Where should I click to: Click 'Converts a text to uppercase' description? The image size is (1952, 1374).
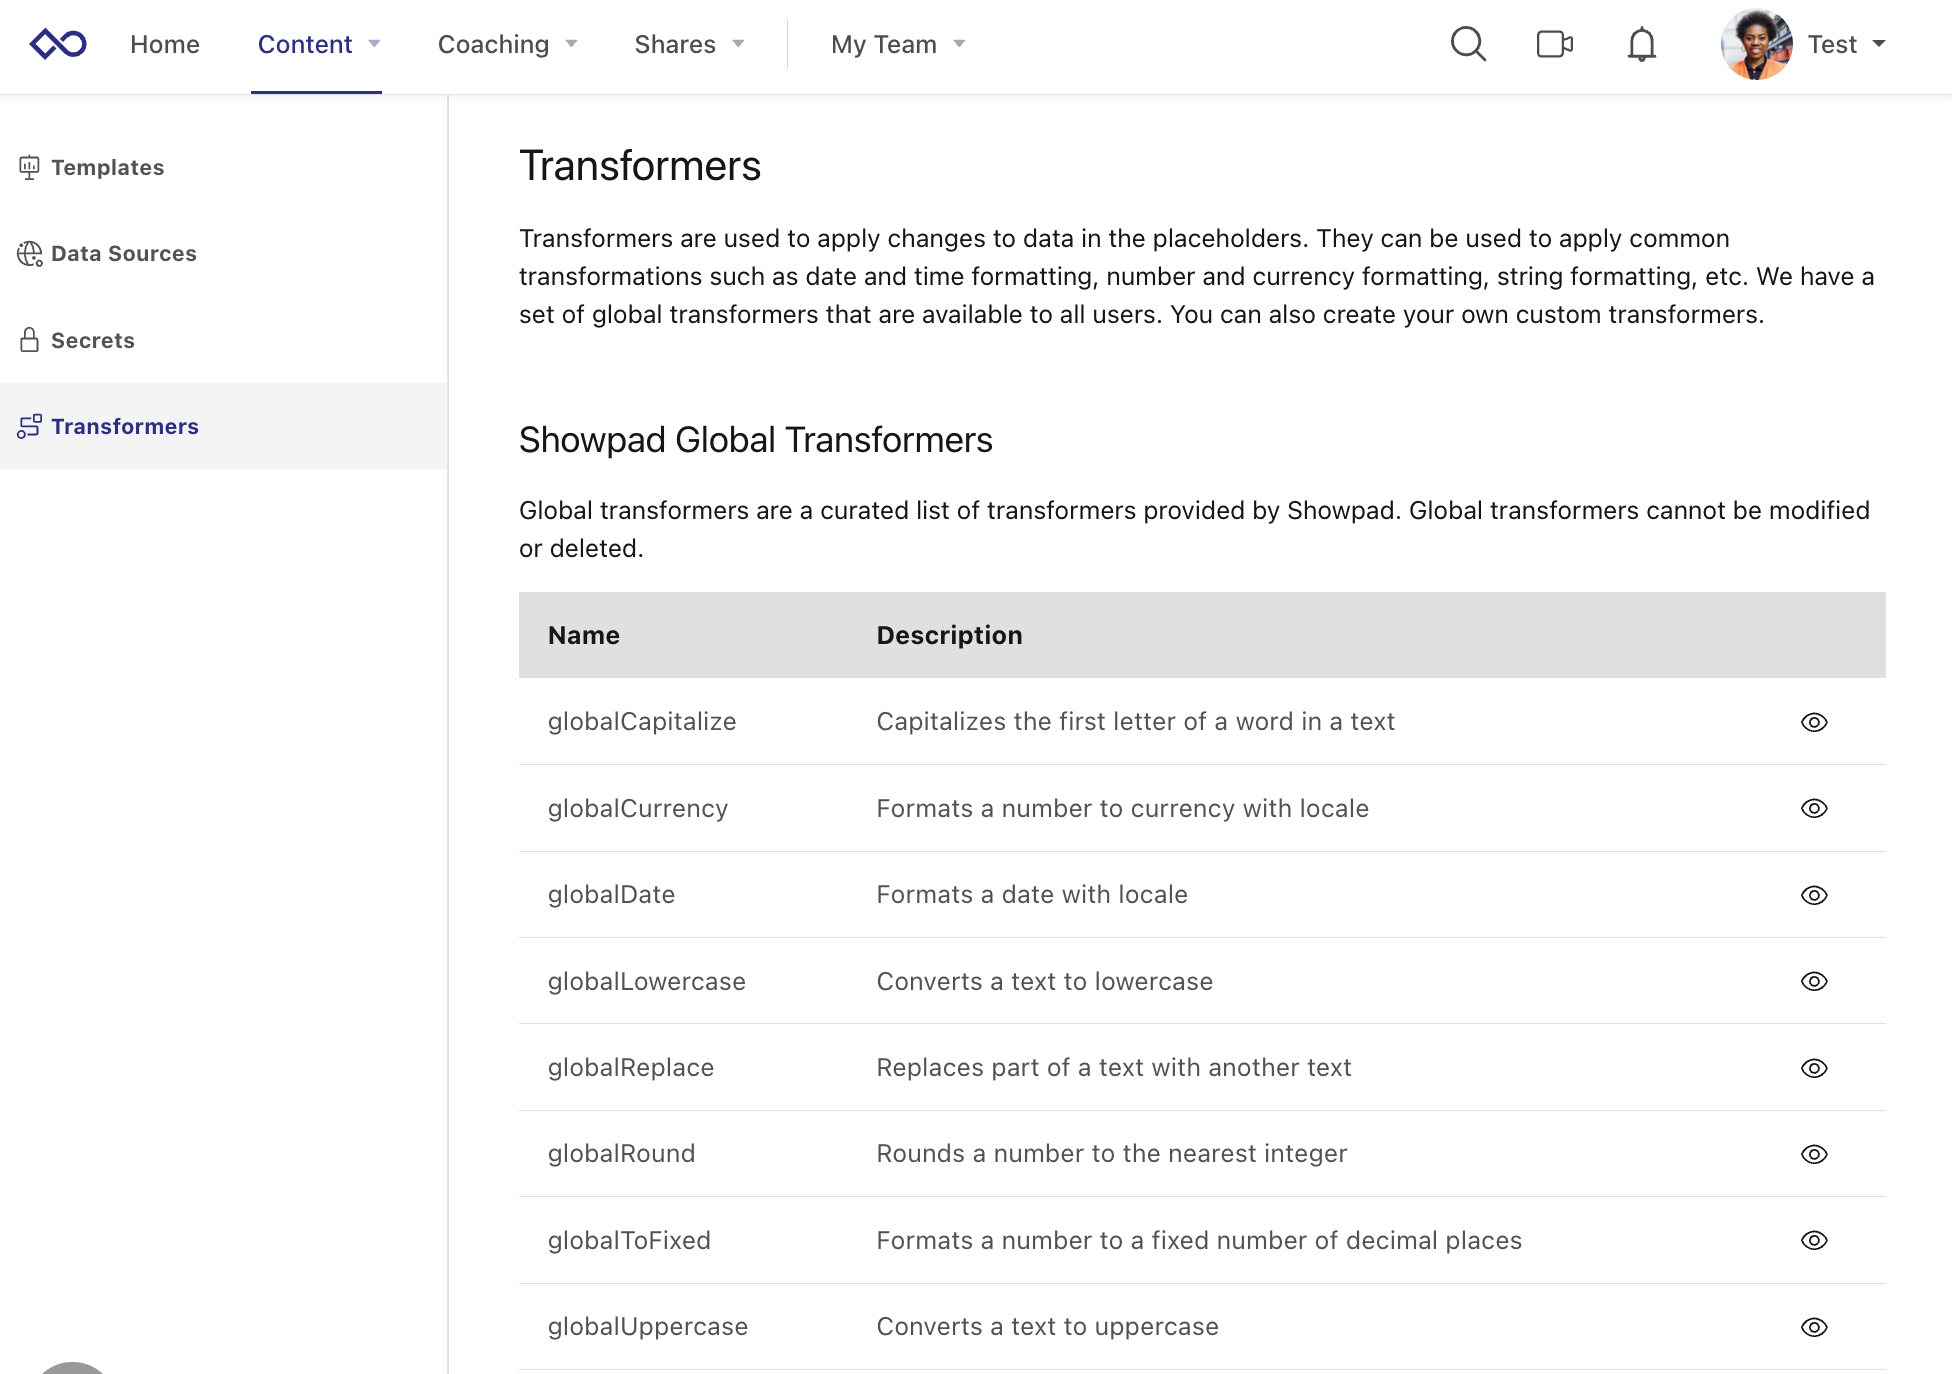click(1048, 1326)
